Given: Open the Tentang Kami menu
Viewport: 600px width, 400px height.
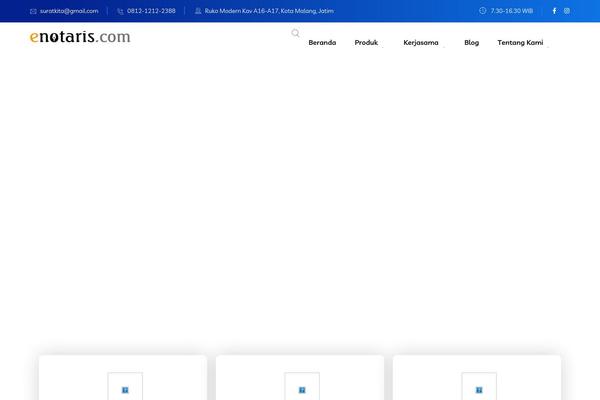Looking at the screenshot, I should coord(520,42).
